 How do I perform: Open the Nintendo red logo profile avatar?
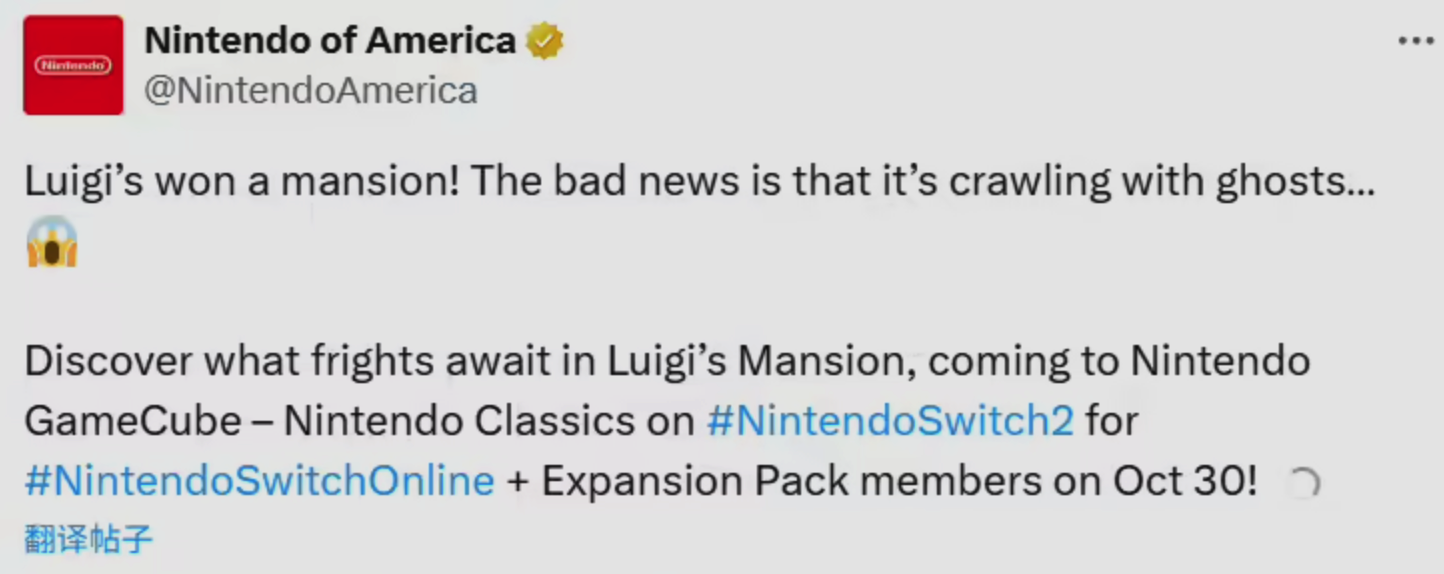[x=73, y=65]
